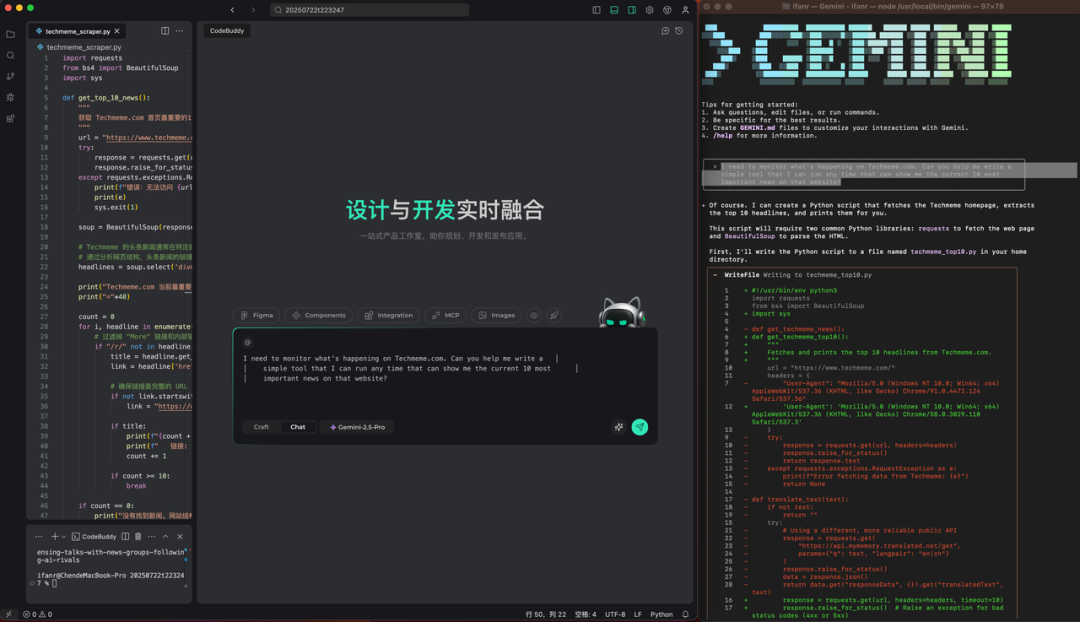Click the Images chip
Image resolution: width=1080 pixels, height=622 pixels.
point(497,315)
